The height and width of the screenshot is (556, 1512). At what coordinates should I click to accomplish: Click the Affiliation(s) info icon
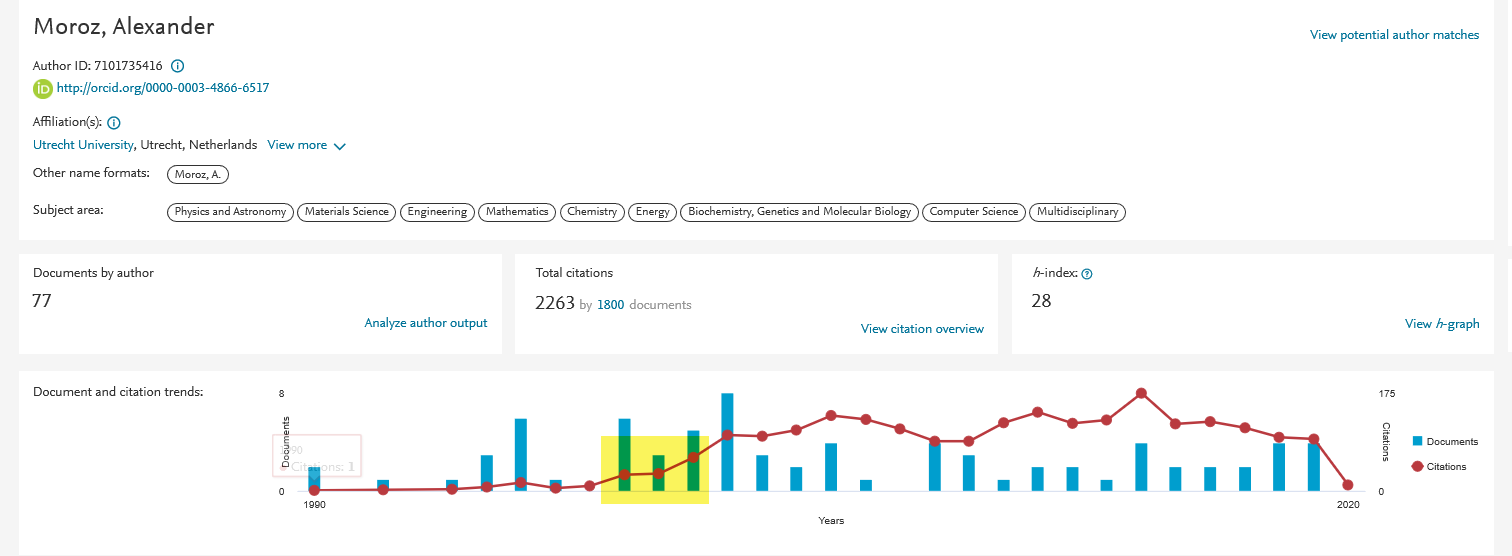tap(114, 123)
